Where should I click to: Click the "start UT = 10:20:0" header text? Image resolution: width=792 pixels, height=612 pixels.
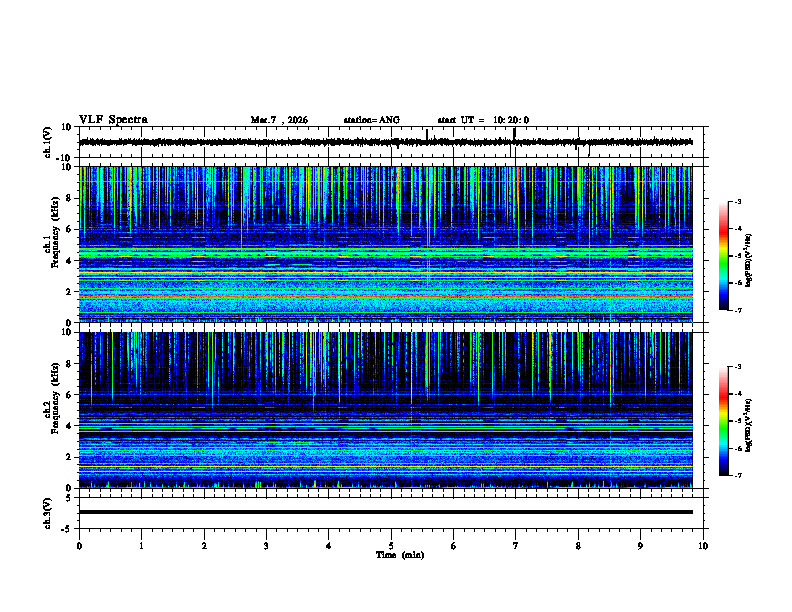(483, 120)
